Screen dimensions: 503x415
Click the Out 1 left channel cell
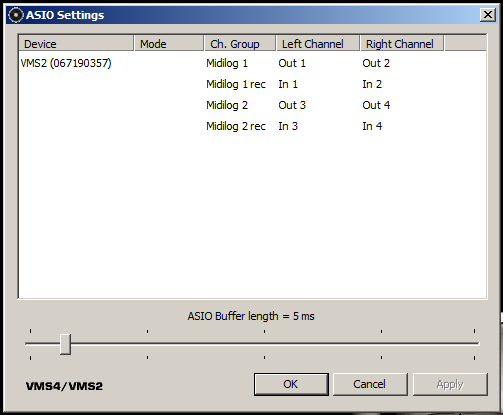point(292,63)
